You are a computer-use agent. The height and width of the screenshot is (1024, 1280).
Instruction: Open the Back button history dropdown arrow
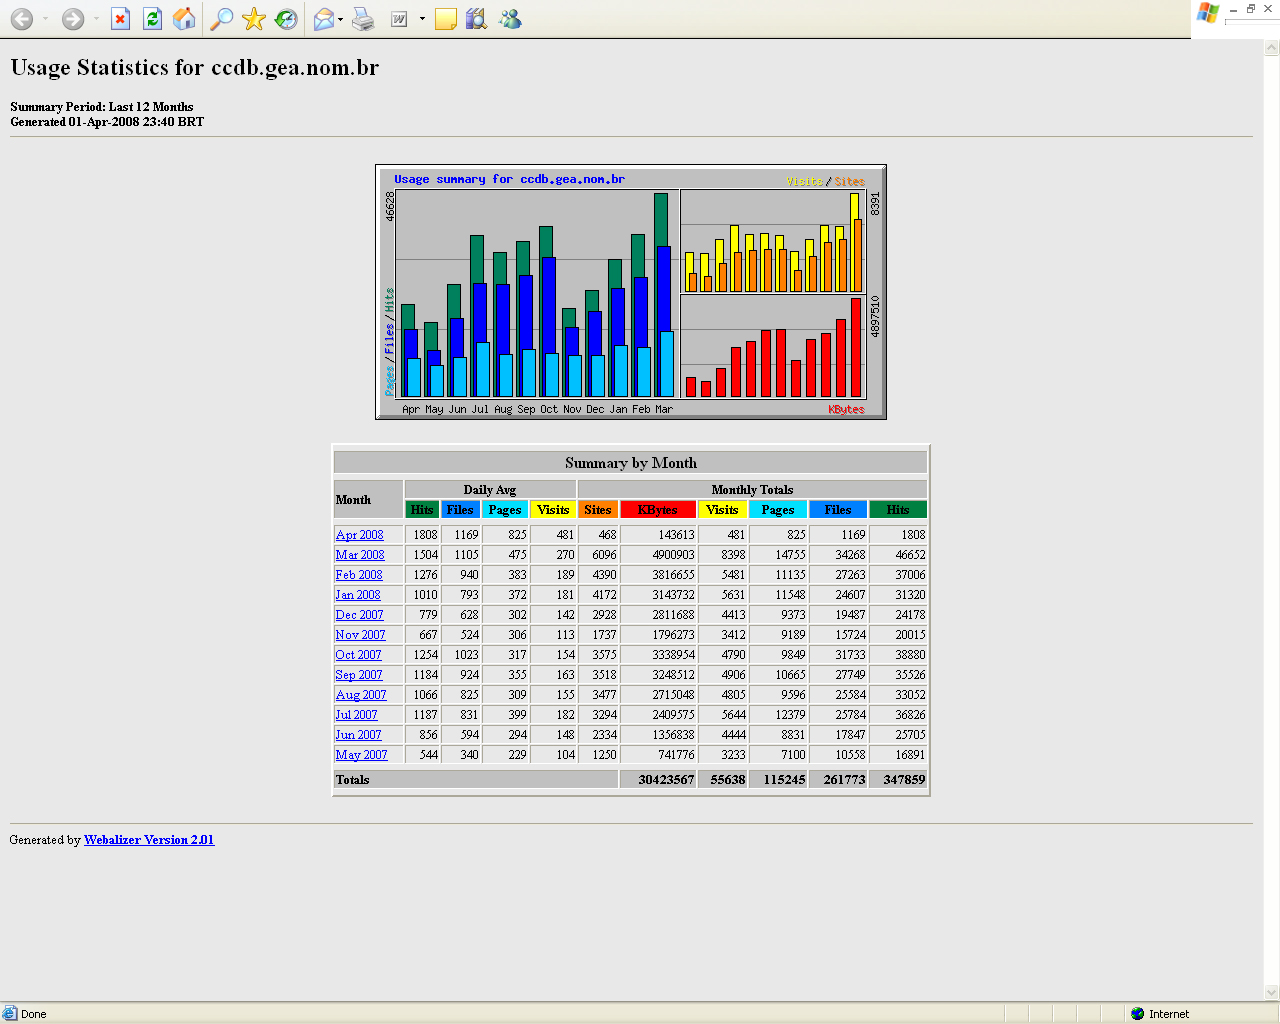coord(45,19)
